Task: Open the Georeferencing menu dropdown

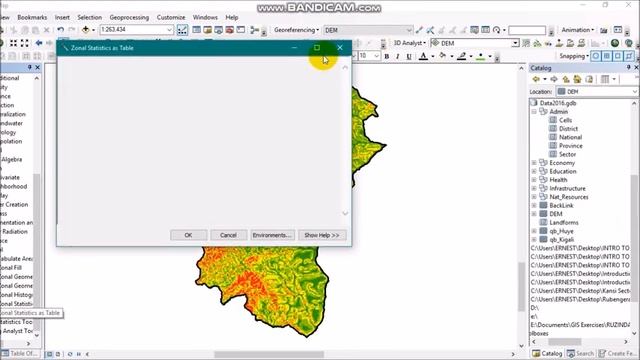Action: click(296, 30)
